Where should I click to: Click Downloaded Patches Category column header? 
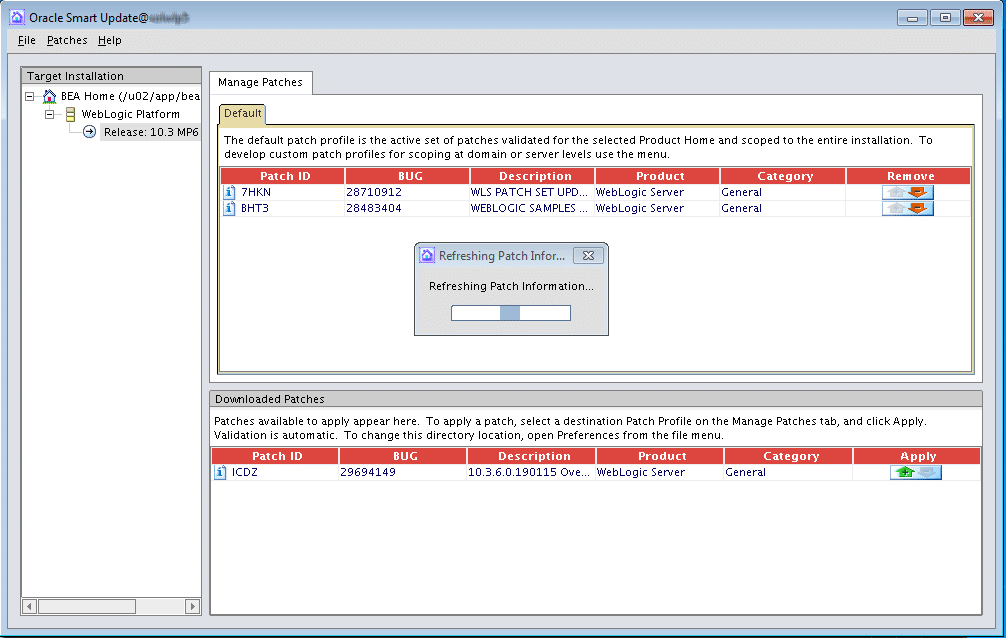click(x=790, y=456)
